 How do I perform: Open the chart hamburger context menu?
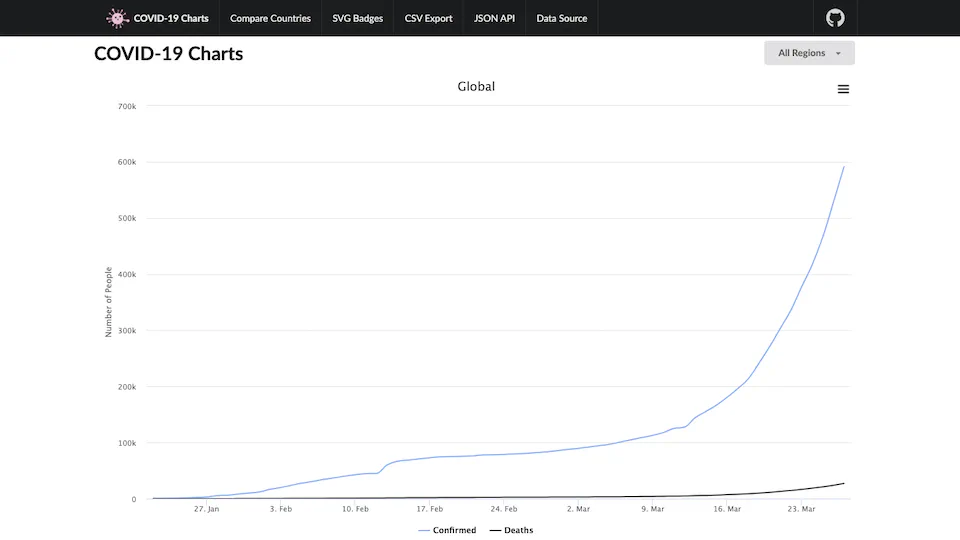843,89
